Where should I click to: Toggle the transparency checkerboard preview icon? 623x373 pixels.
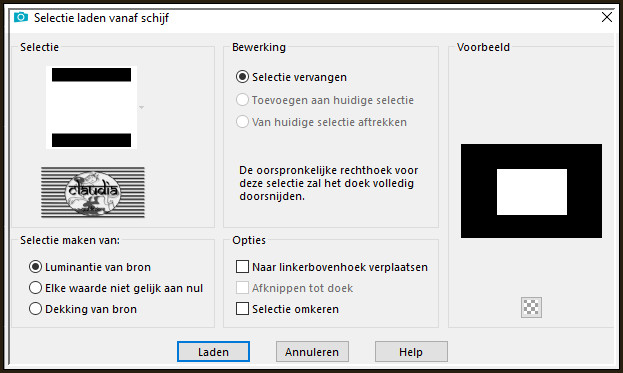click(x=531, y=307)
